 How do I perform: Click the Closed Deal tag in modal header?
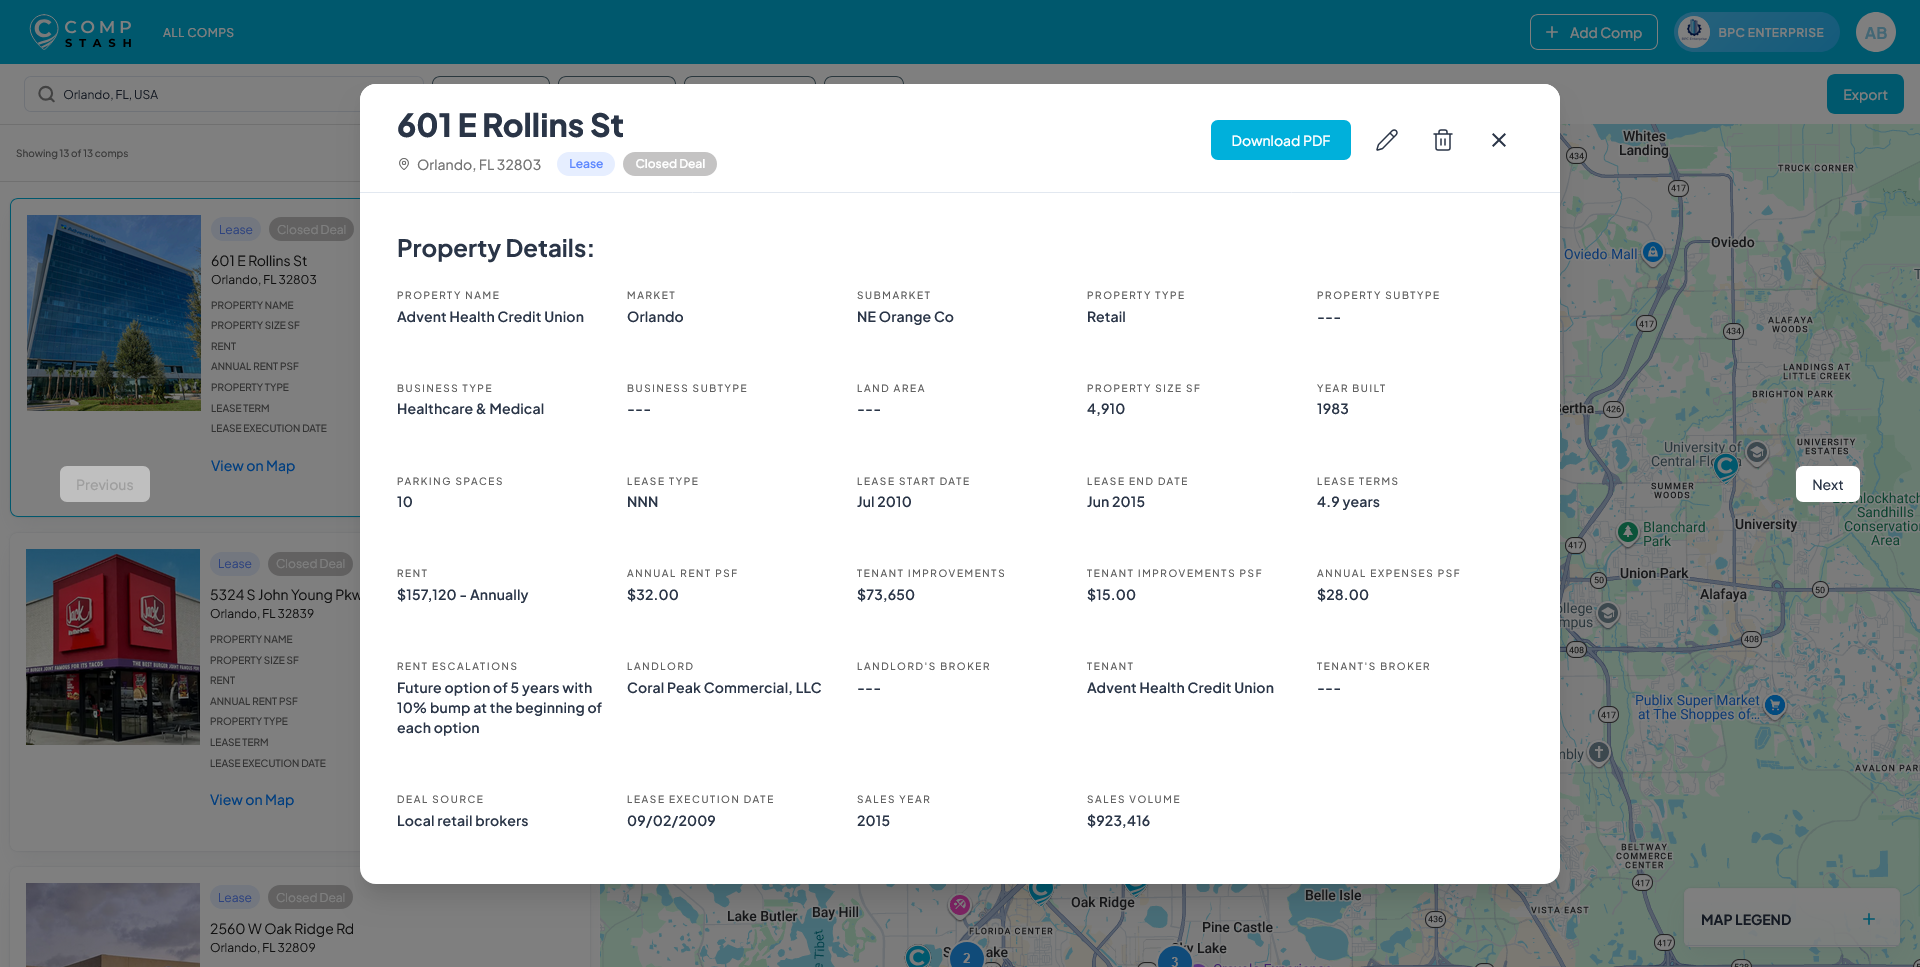670,164
